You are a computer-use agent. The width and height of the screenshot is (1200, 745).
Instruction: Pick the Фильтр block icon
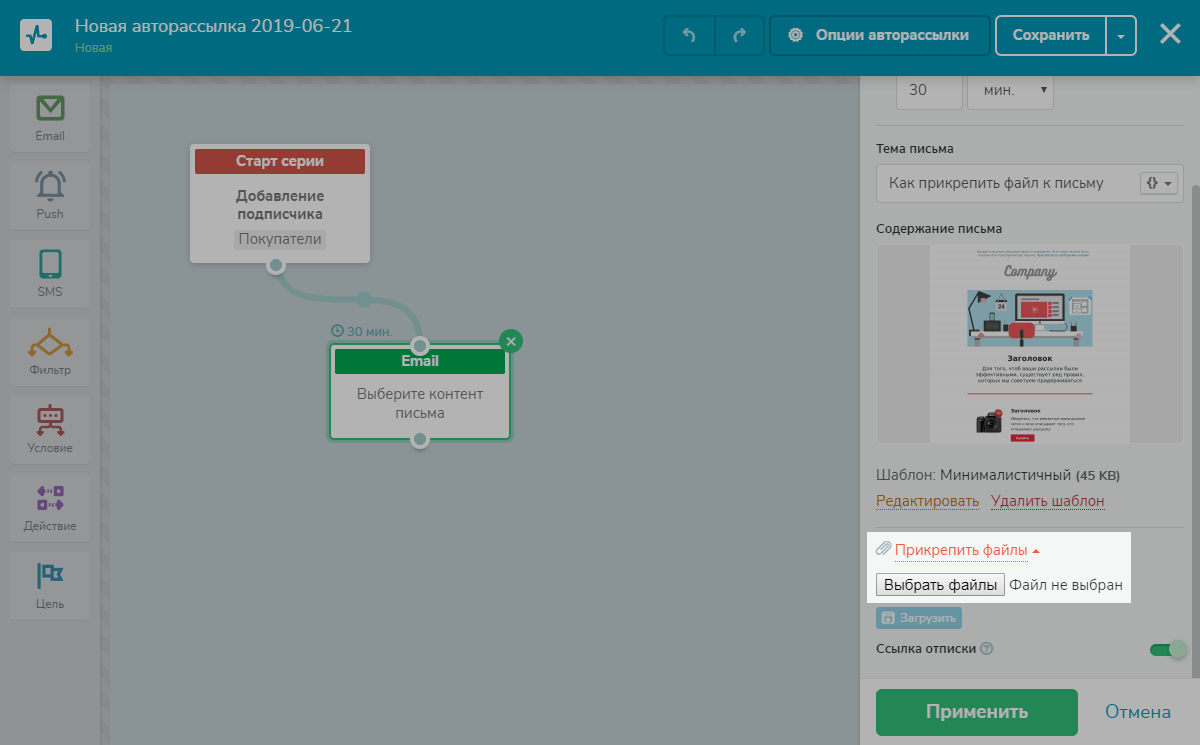tap(50, 343)
